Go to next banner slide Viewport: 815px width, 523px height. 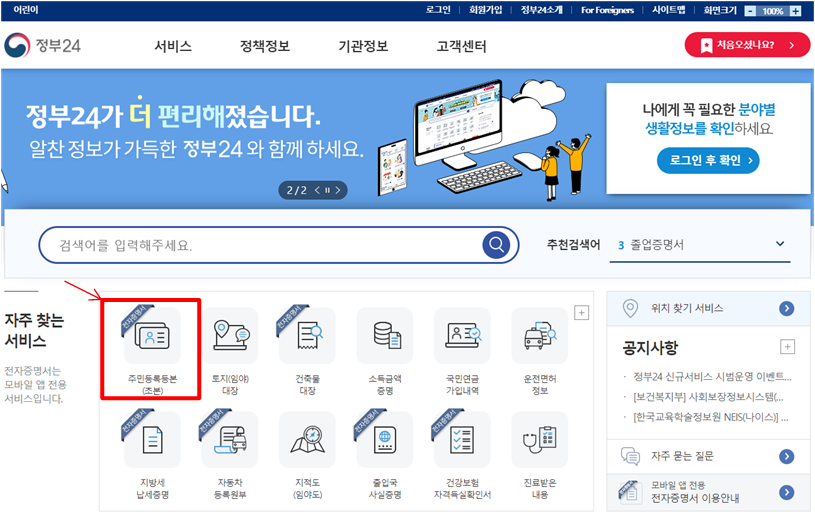pos(338,190)
